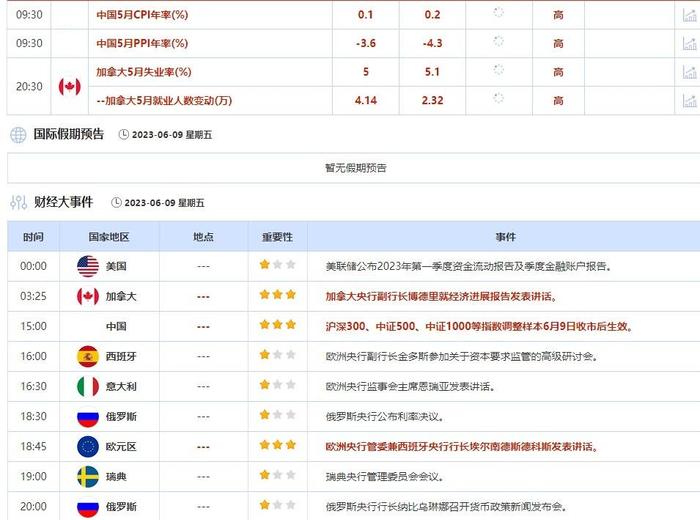This screenshot has height=520, width=700.
Task: Click the Spain flag in the 16:00 row
Action: [88, 356]
